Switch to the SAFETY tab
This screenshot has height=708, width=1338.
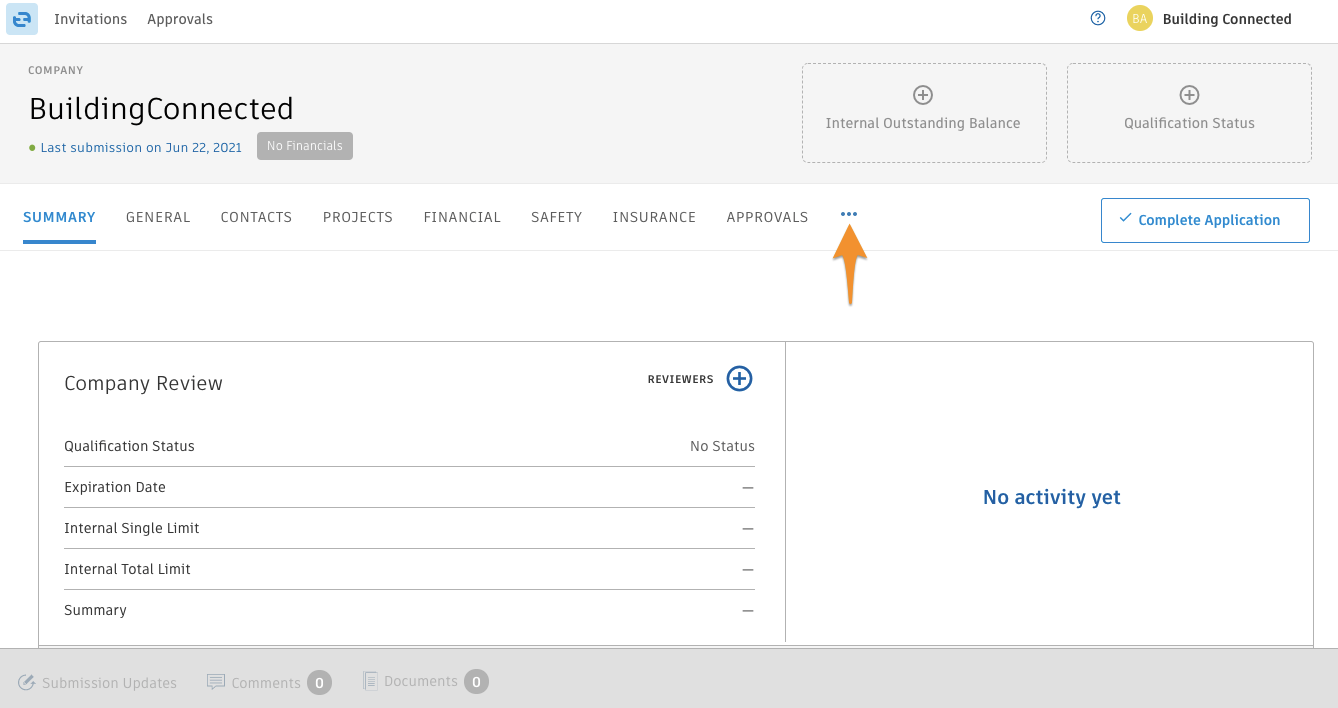(x=557, y=217)
